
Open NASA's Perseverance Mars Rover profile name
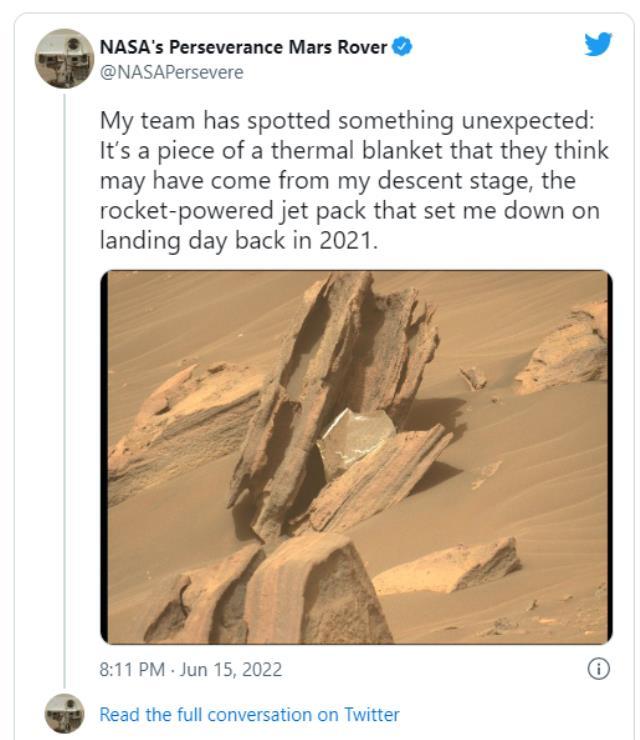pos(243,48)
